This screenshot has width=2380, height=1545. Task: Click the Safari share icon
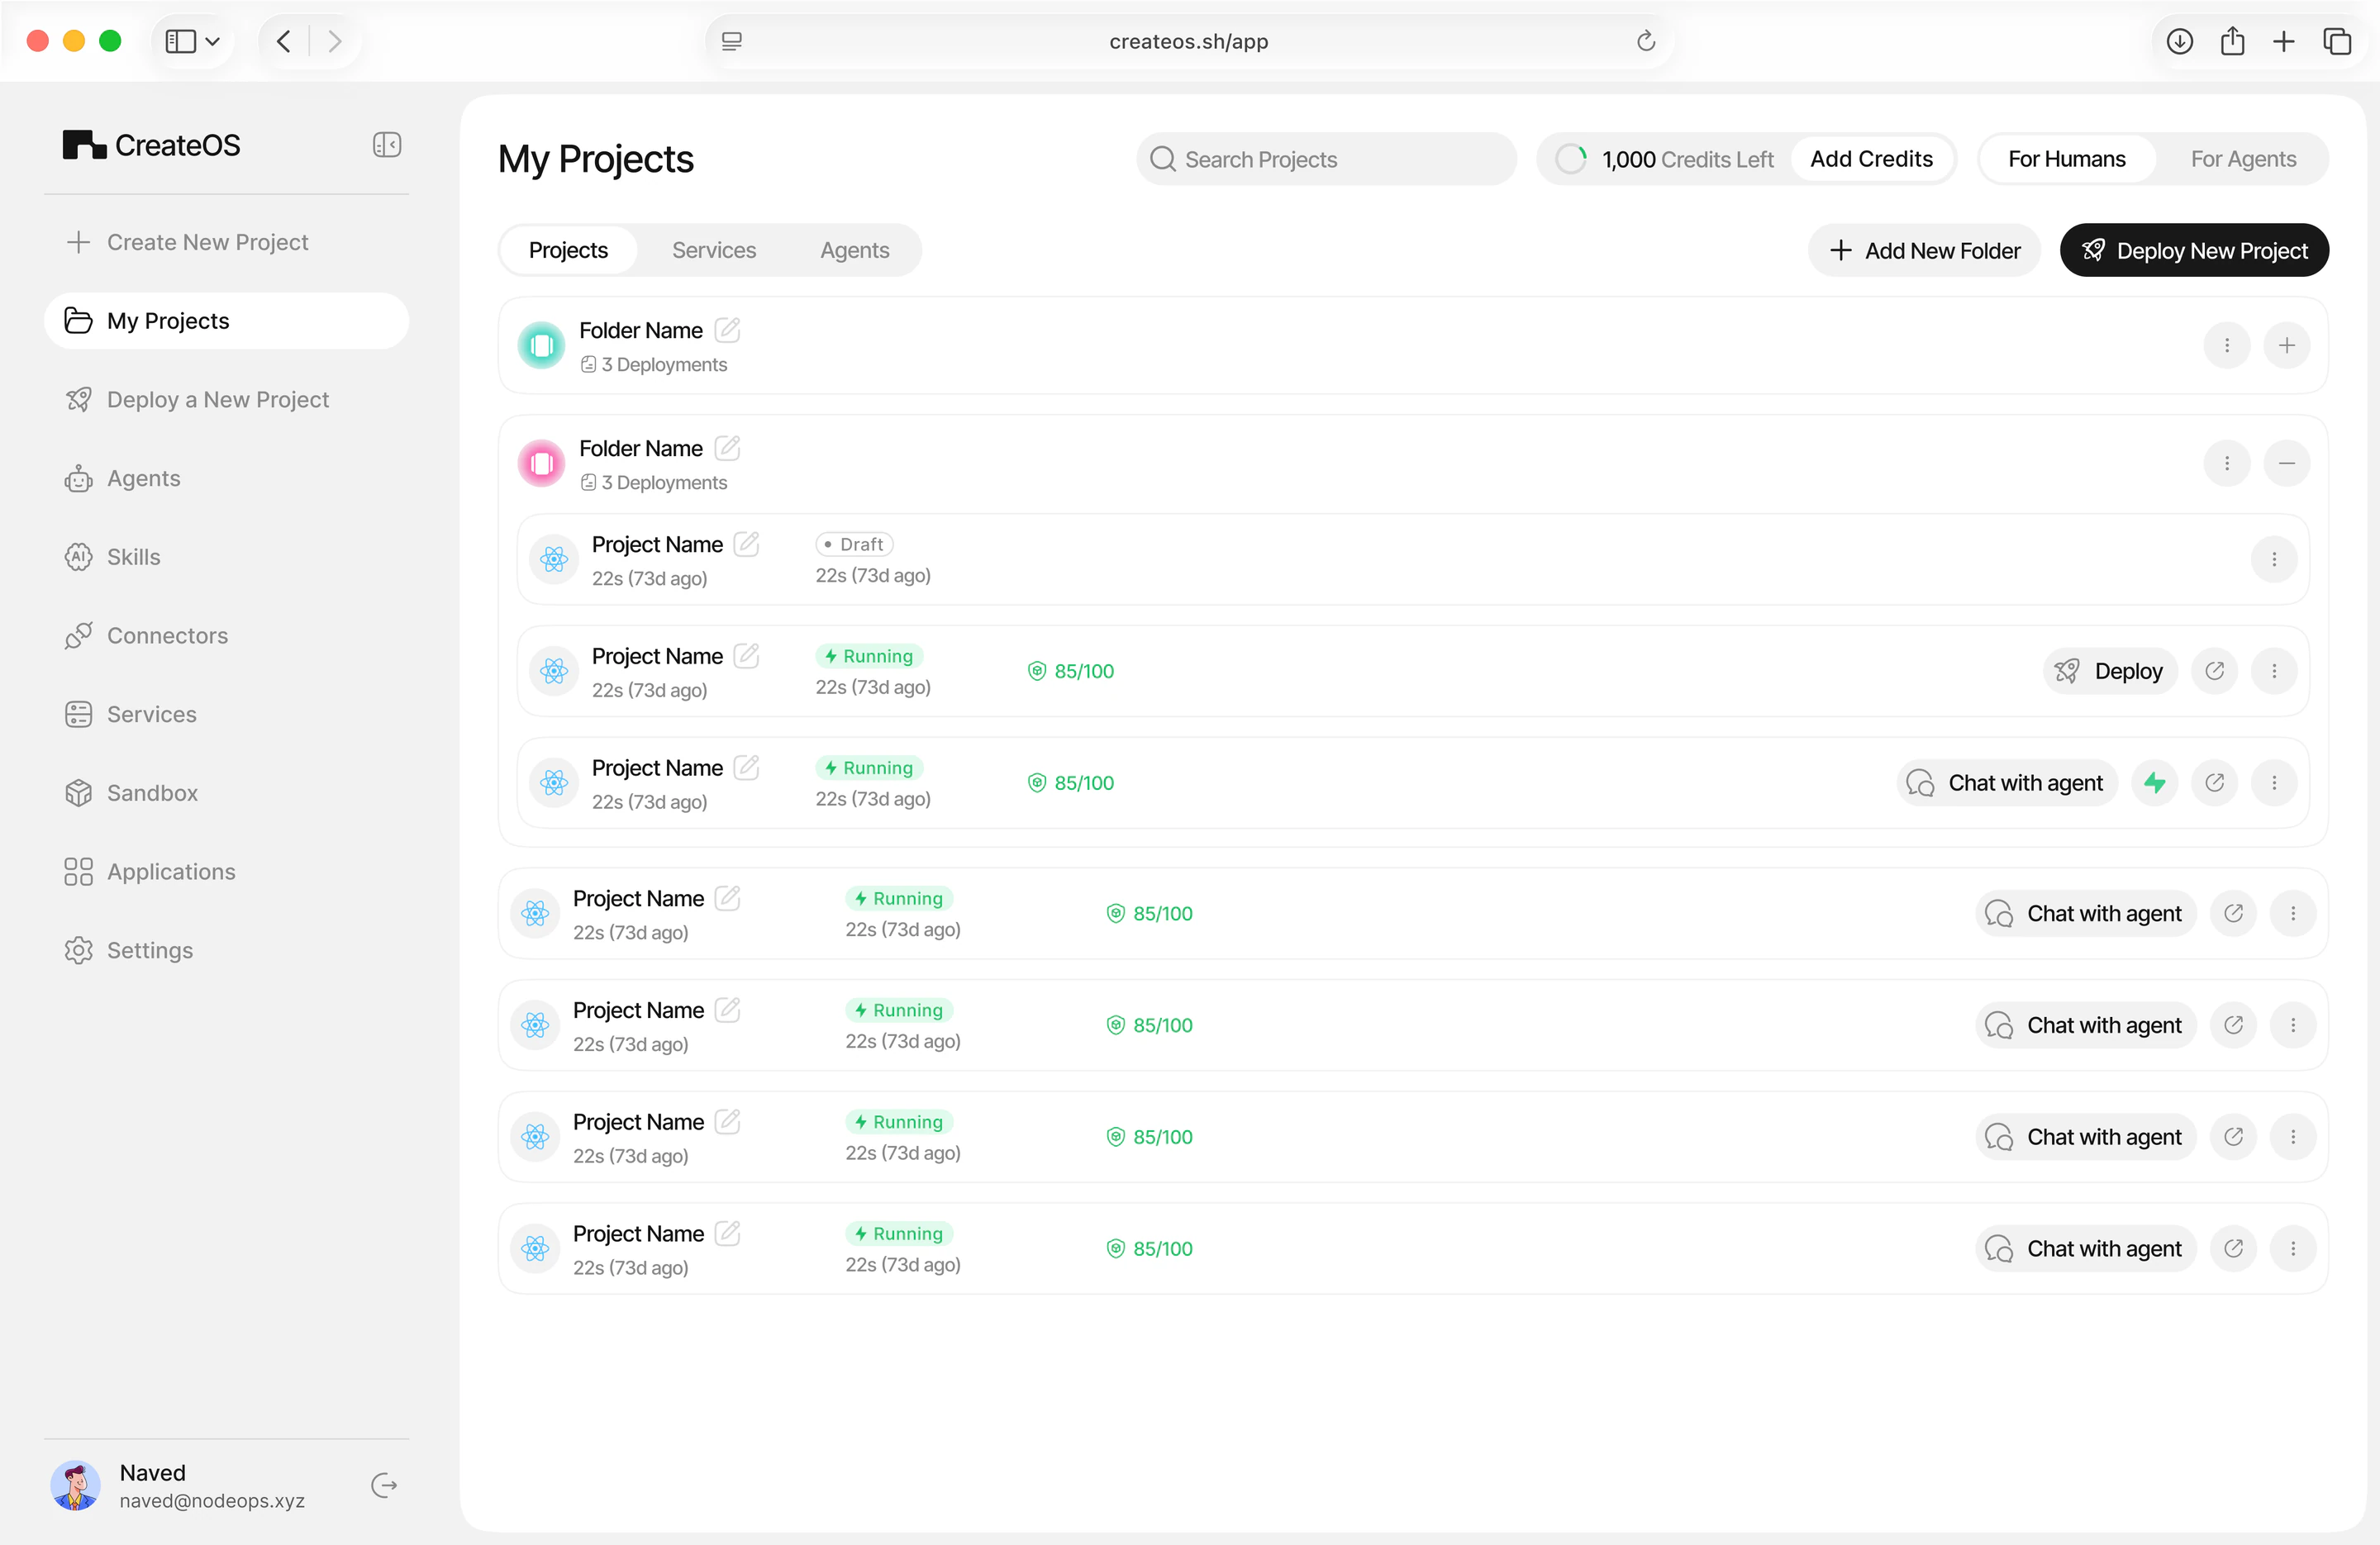tap(2232, 41)
